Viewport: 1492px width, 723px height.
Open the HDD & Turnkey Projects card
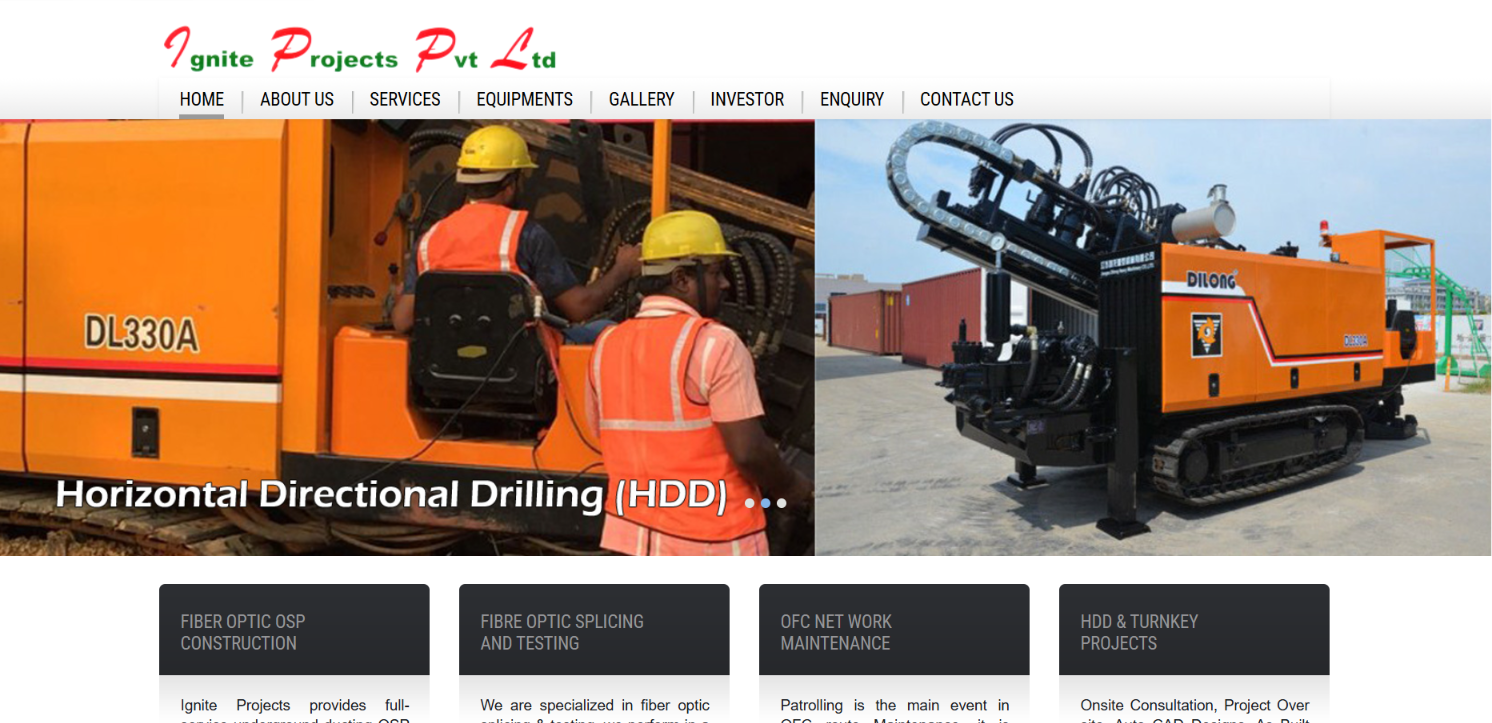(x=1194, y=630)
